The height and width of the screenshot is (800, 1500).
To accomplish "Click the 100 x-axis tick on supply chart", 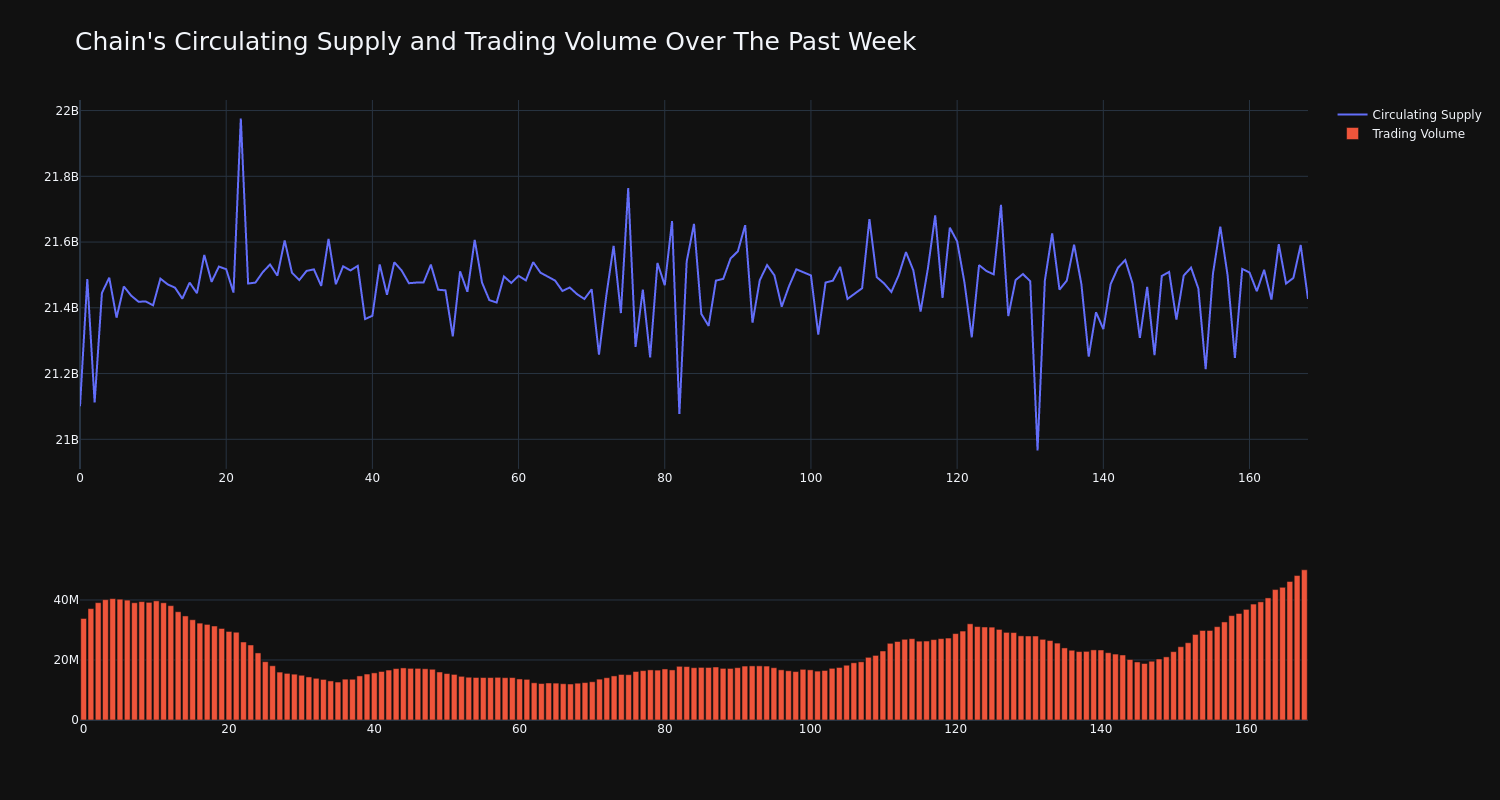I will pos(811,478).
